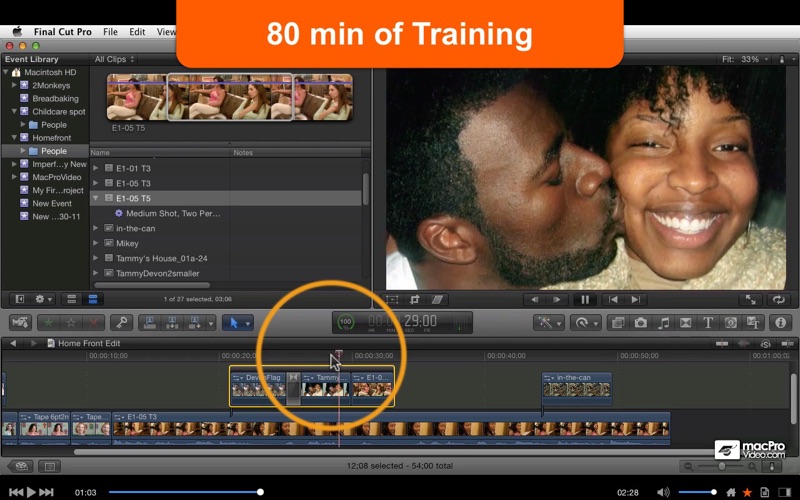The width and height of the screenshot is (800, 500).
Task: Click the in-the-can clip in timeline
Action: tap(577, 388)
